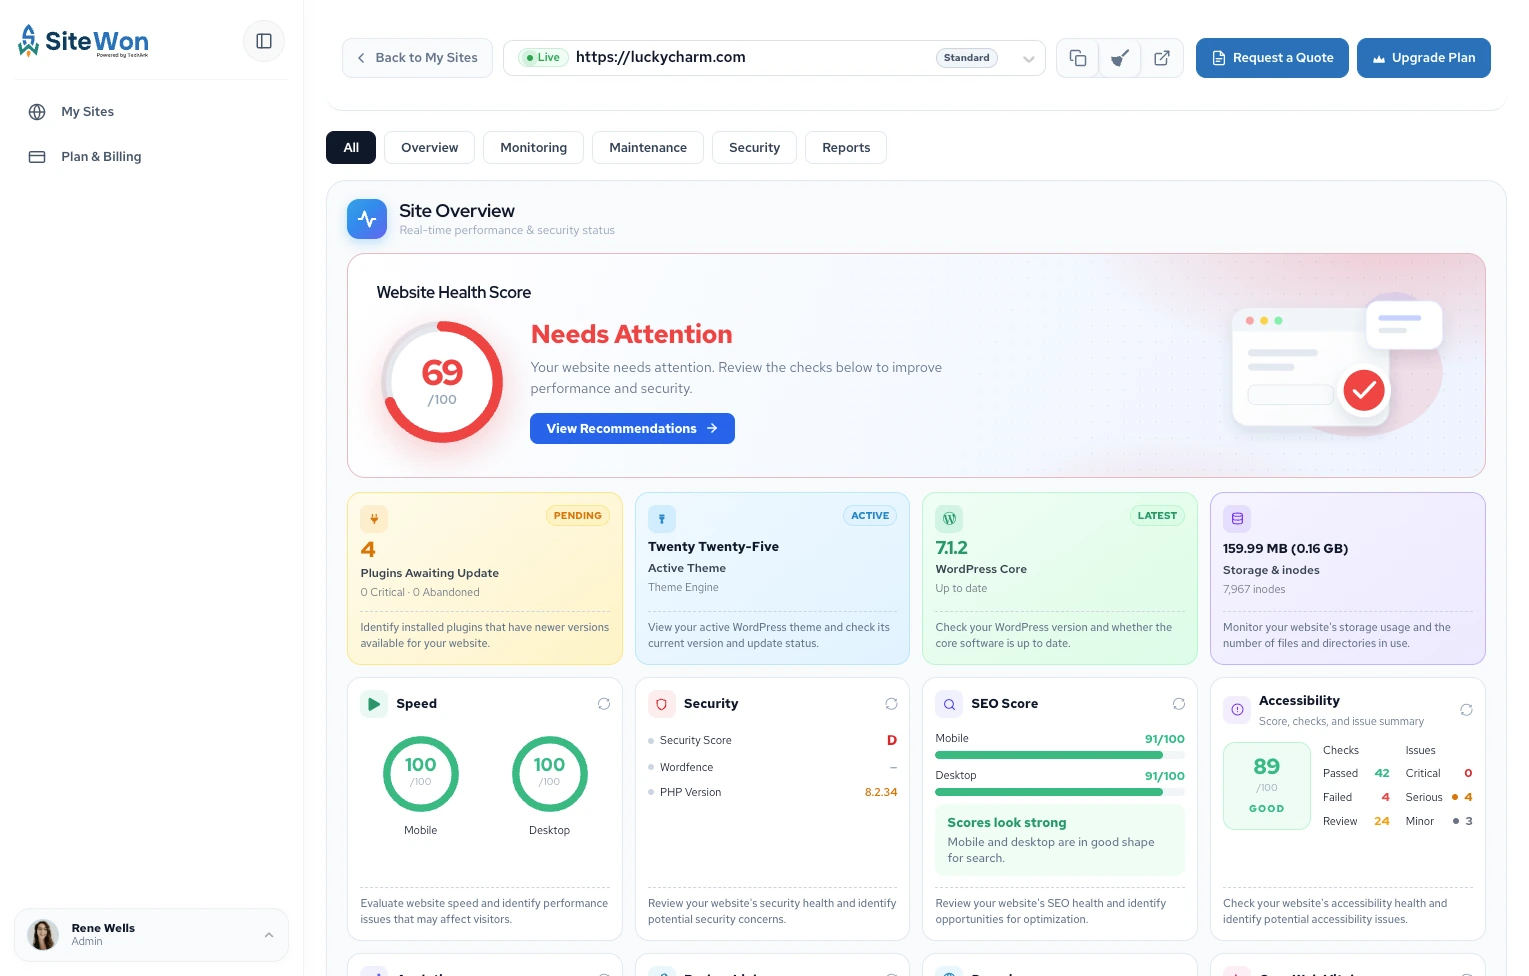Click WordPress Core version 7.1.2
The height and width of the screenshot is (976, 1529).
pyautogui.click(x=952, y=548)
